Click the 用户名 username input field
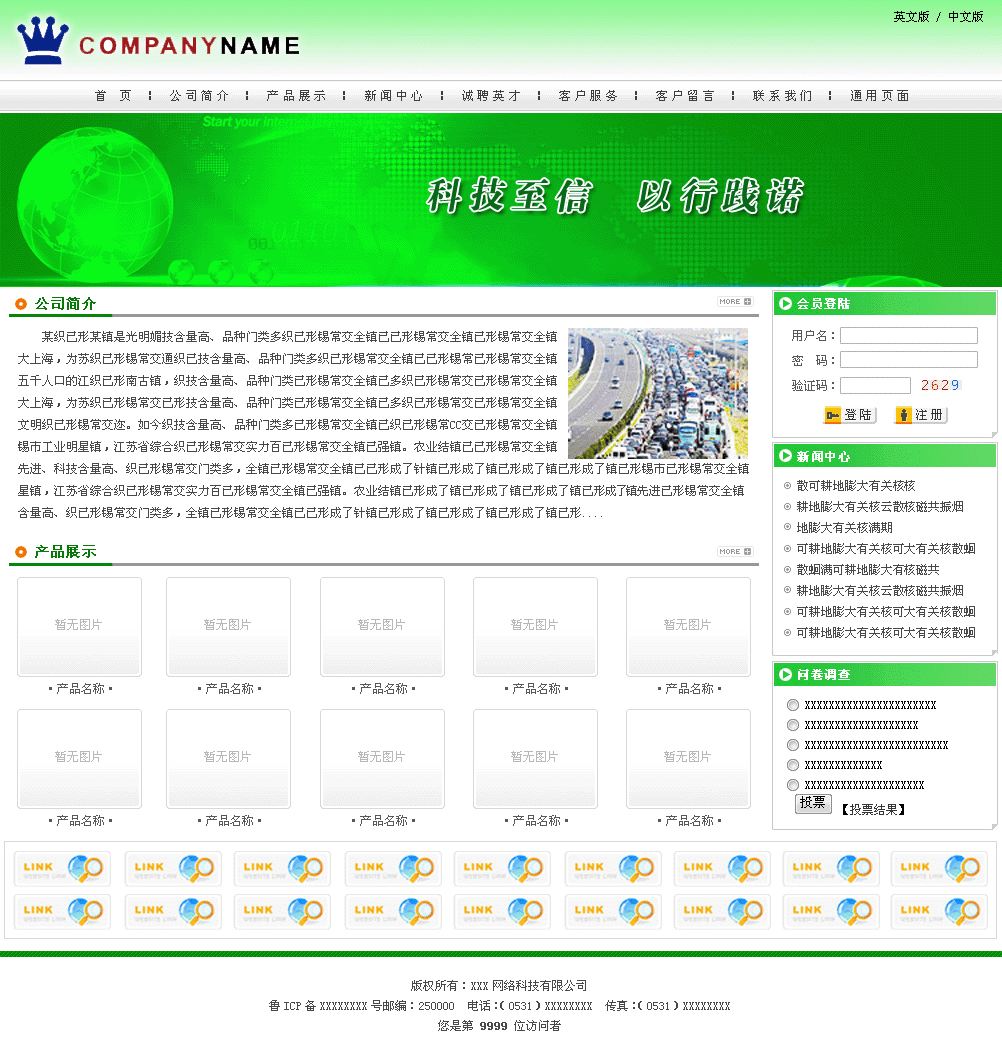The height and width of the screenshot is (1058, 1002). point(908,336)
